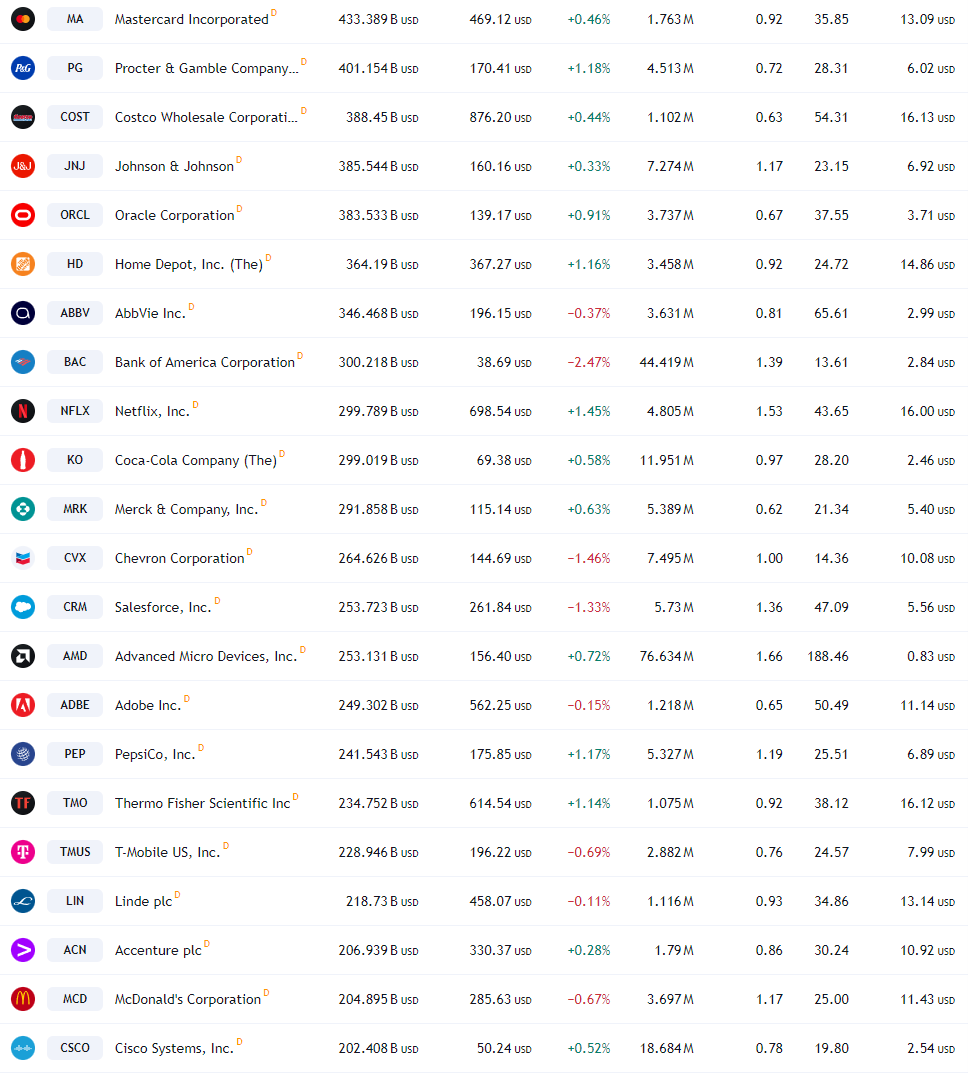Click the McDonald's logo icon
Screen dimensions: 968x1073
tap(23, 999)
